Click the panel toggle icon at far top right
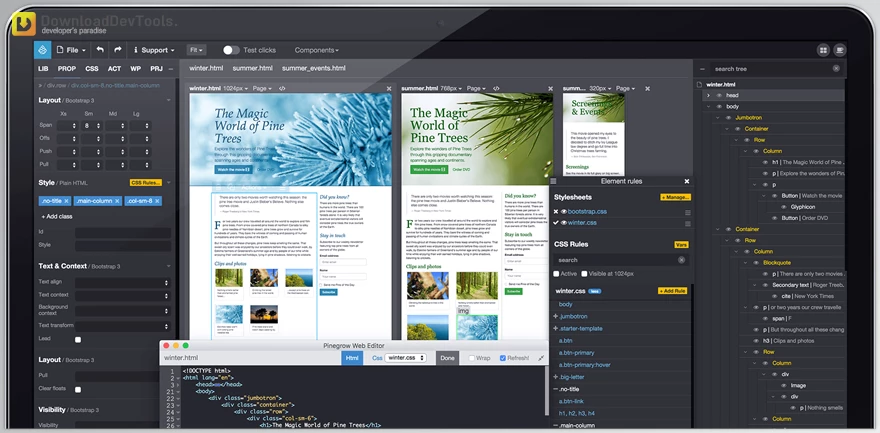The image size is (880, 433). 840,50
